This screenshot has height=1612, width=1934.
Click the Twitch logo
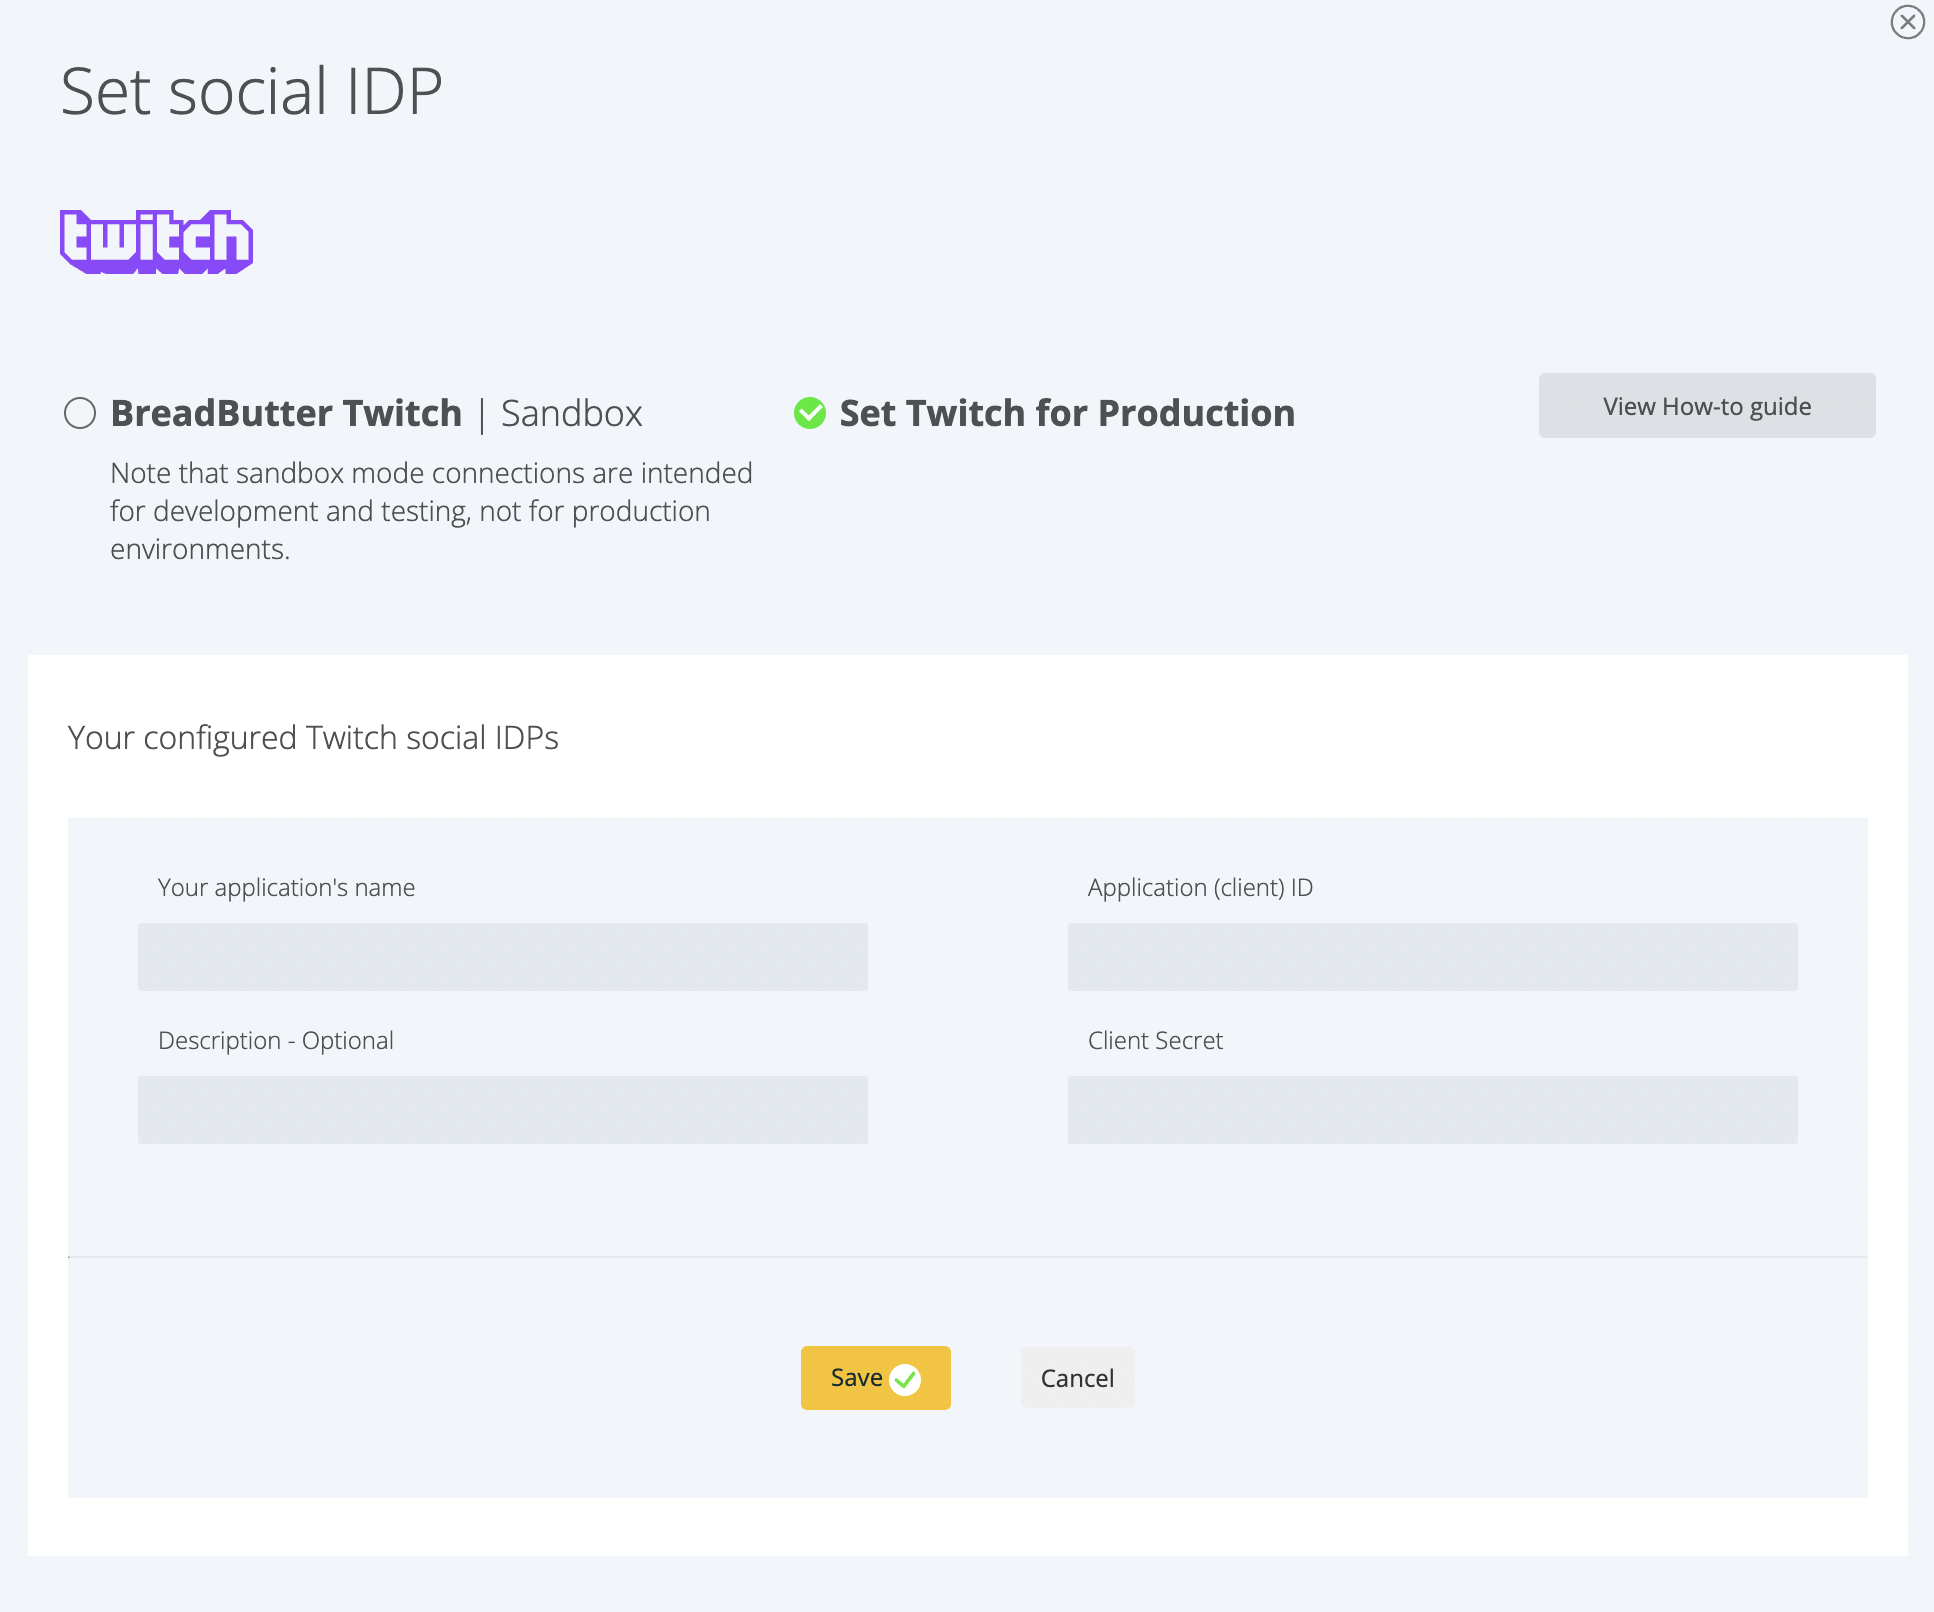pos(156,241)
